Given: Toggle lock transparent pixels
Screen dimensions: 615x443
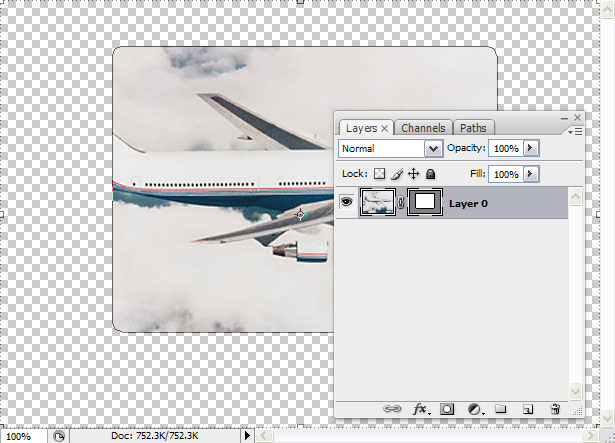Looking at the screenshot, I should tap(379, 174).
